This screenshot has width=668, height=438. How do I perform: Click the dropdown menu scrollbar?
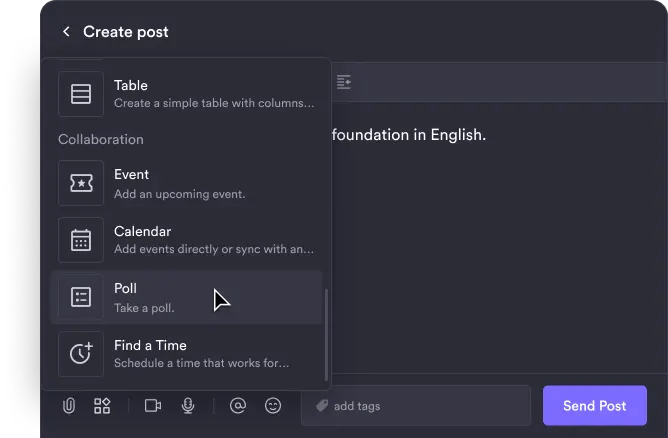[x=326, y=330]
